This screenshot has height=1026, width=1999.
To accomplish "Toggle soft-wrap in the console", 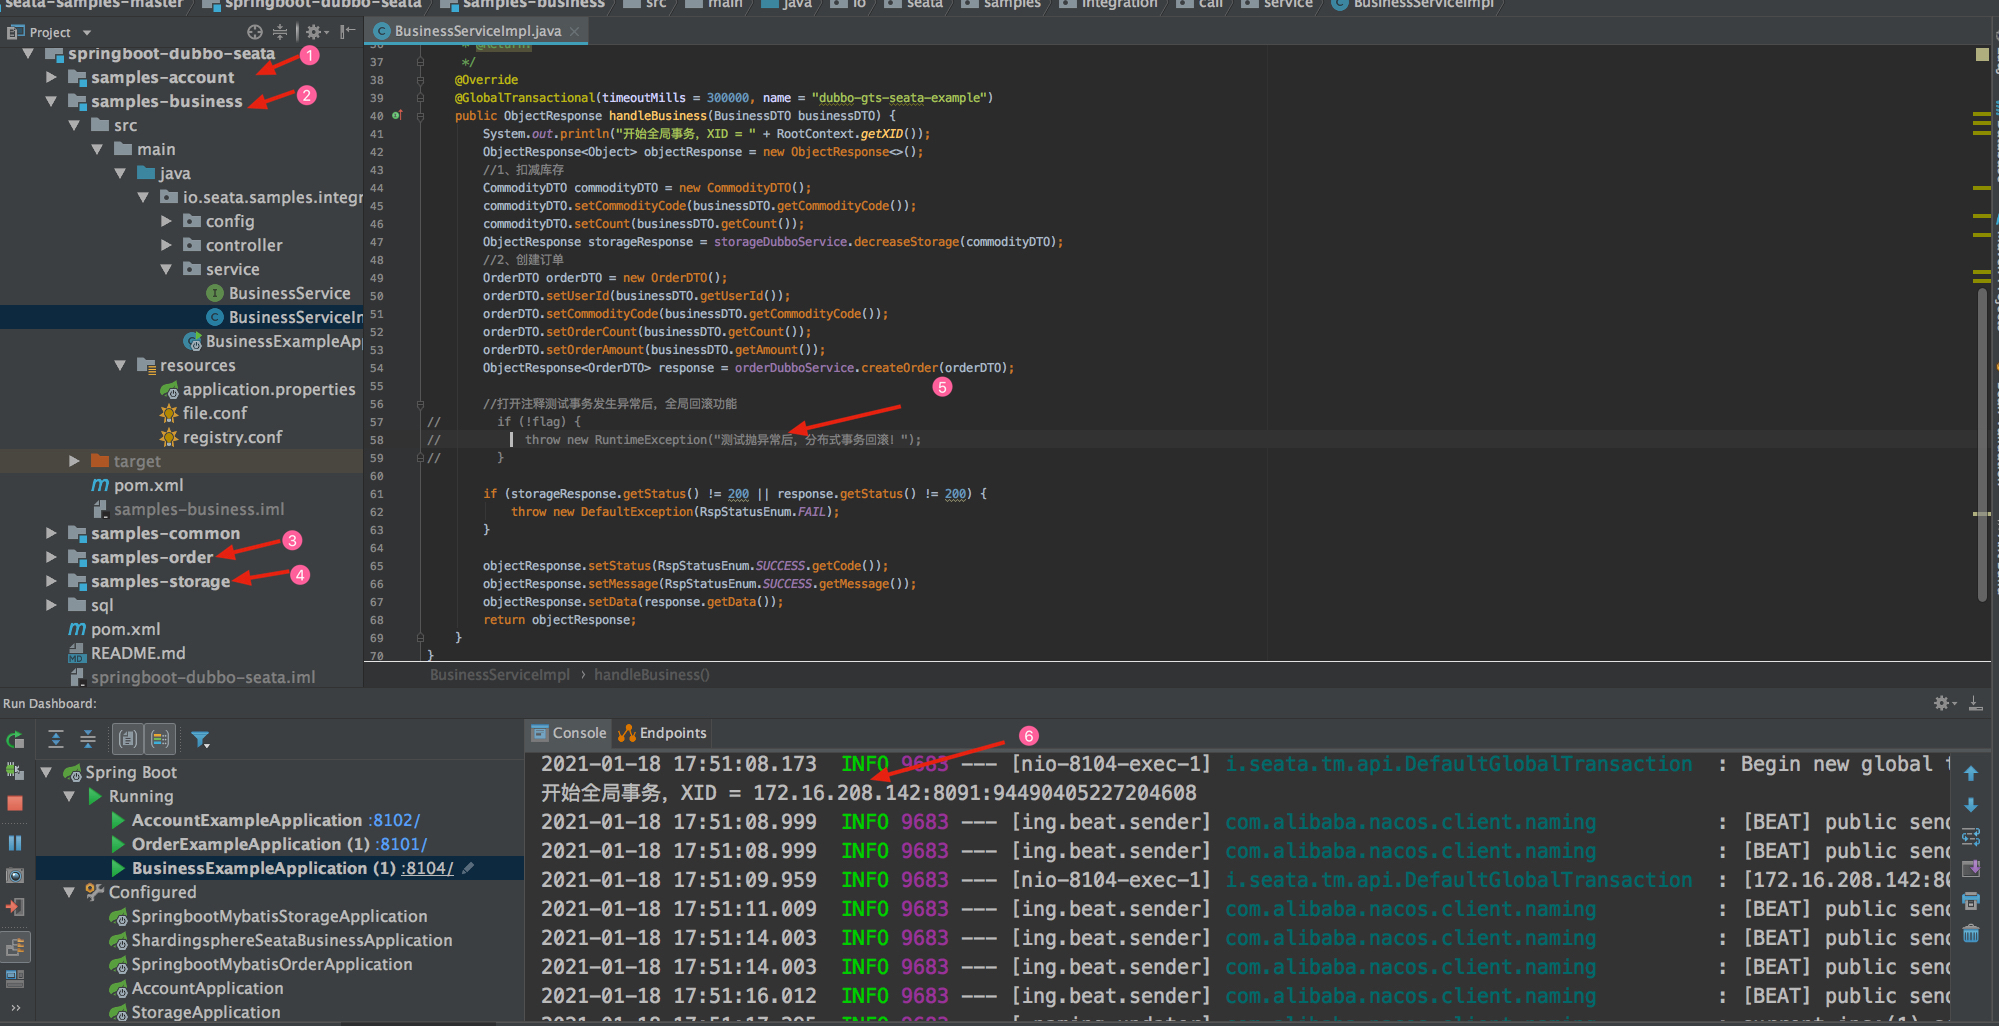I will (1970, 837).
